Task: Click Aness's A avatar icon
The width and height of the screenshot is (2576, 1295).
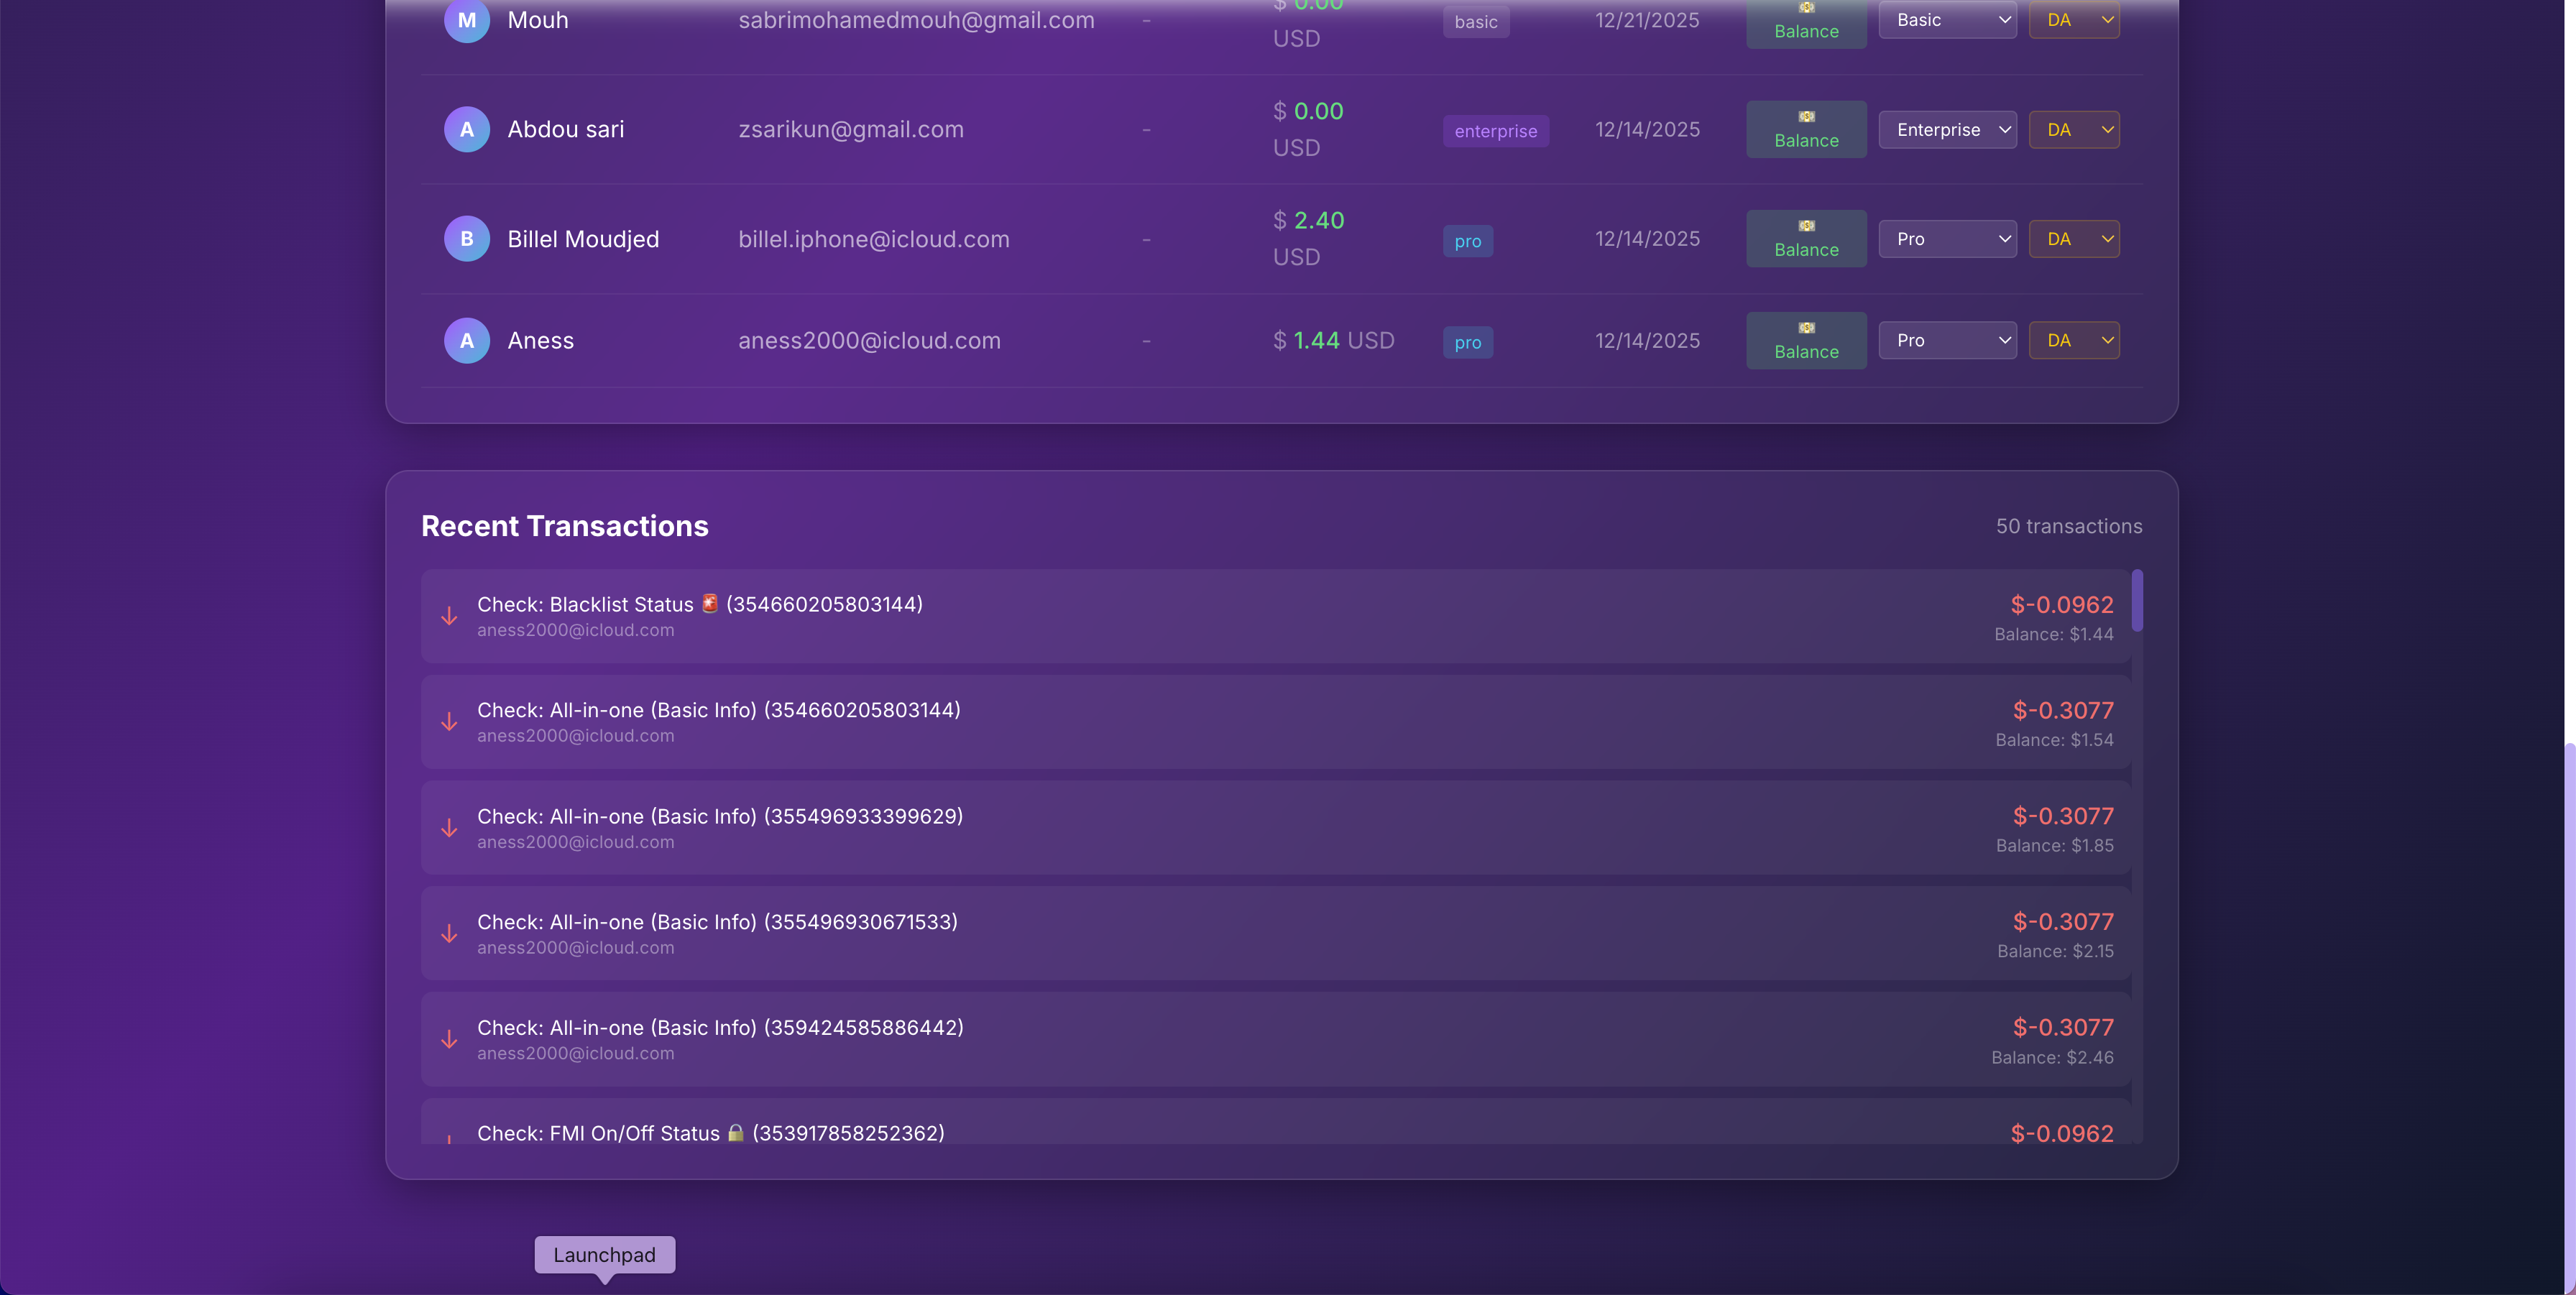Action: coord(466,341)
